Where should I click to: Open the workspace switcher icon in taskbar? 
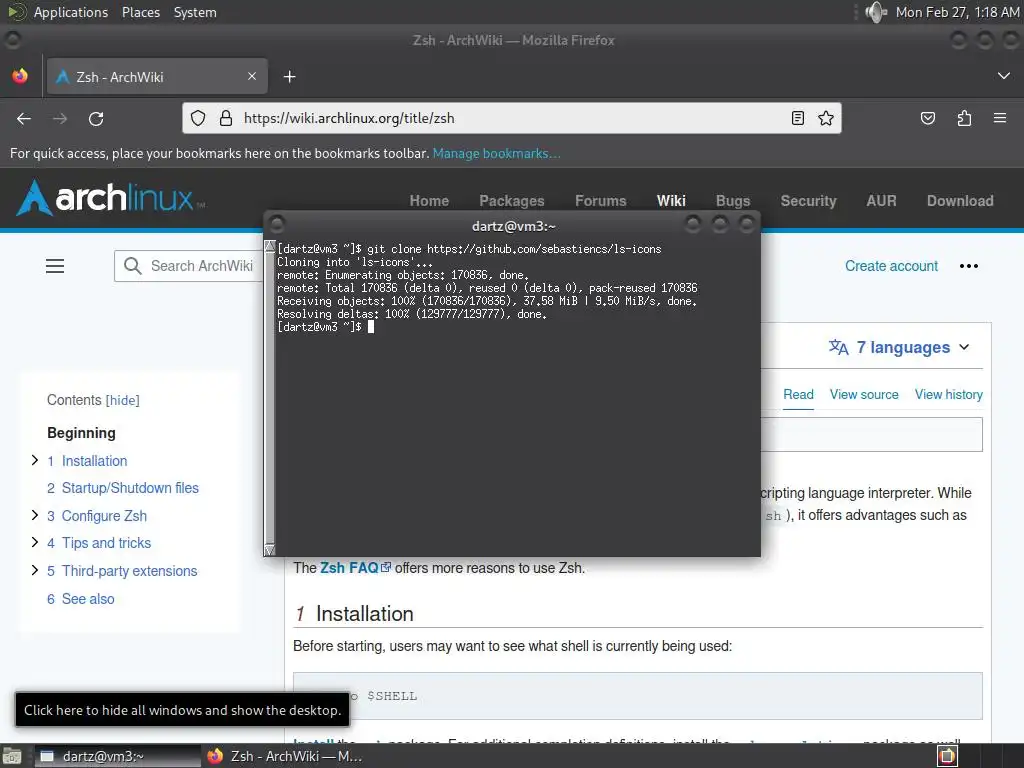[947, 756]
